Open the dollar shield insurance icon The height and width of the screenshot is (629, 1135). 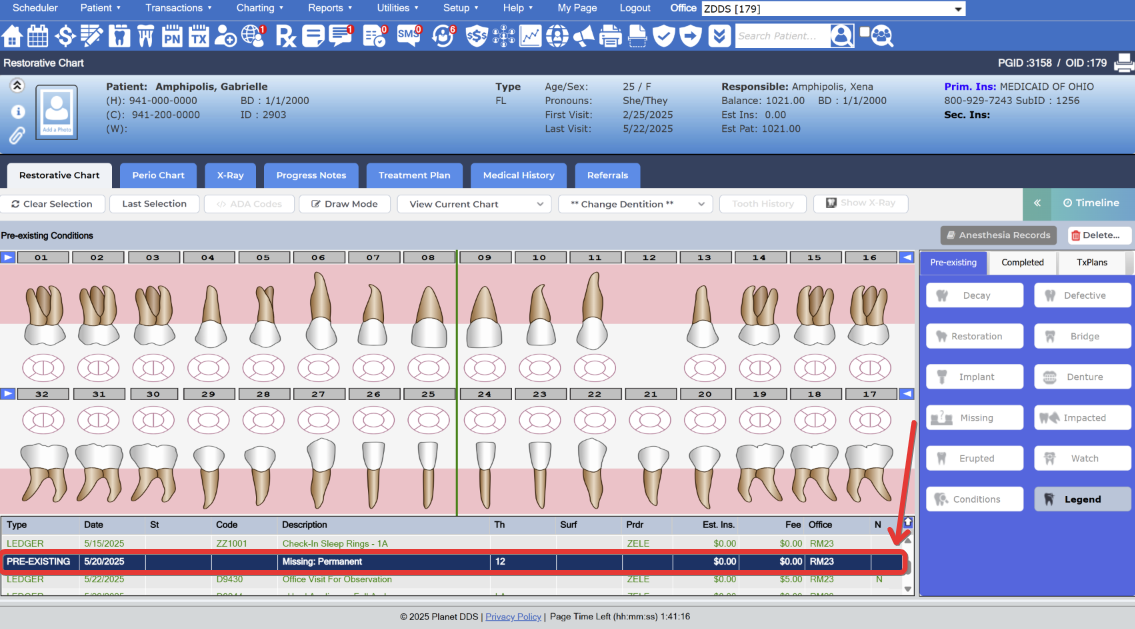[476, 35]
